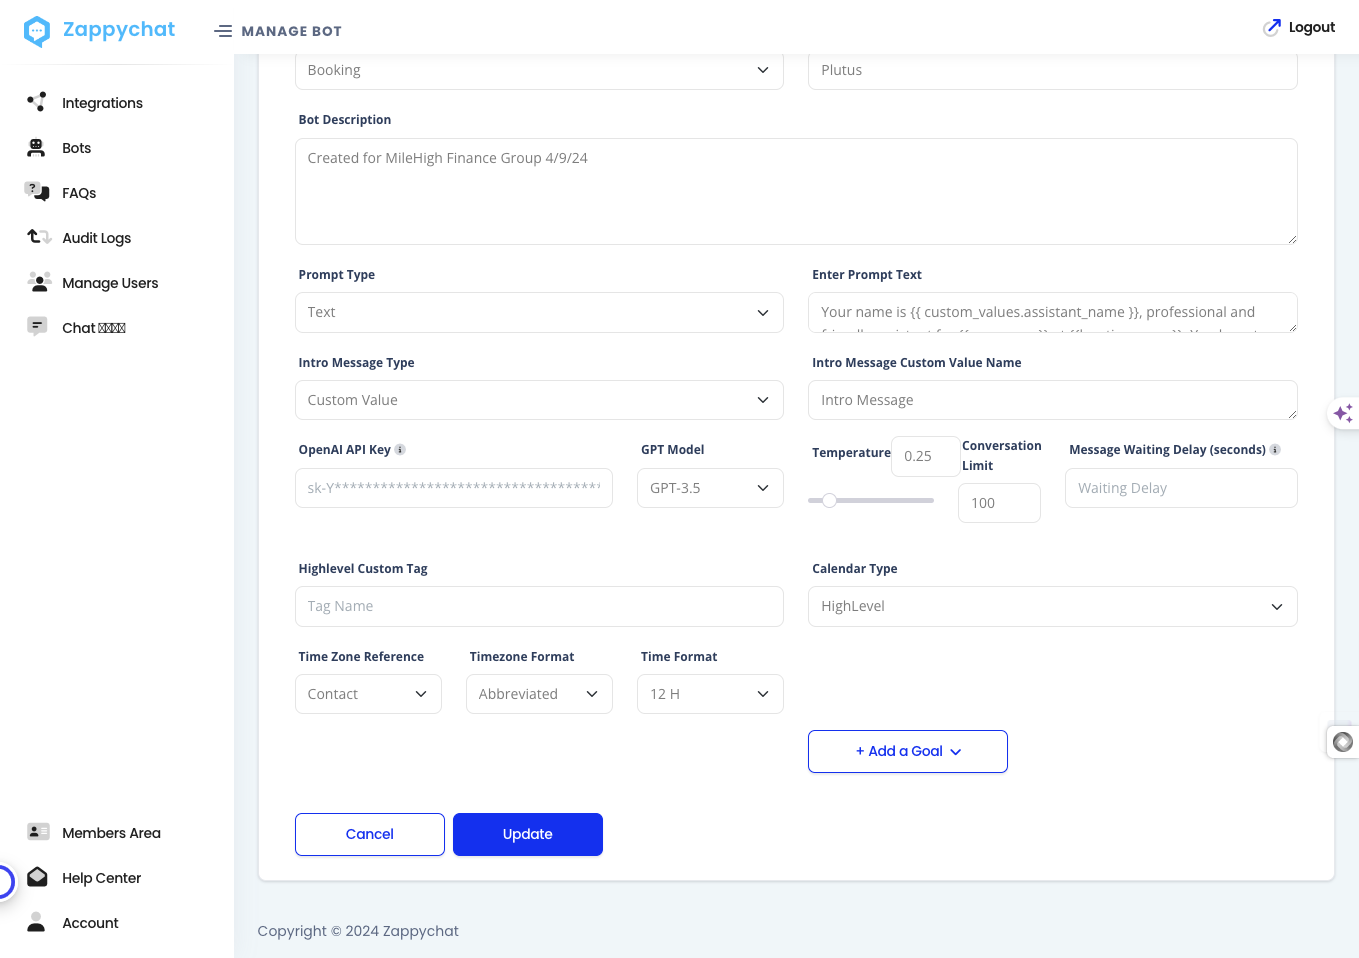Image resolution: width=1359 pixels, height=958 pixels.
Task: Open the Intro Message Type dropdown
Action: 539,400
